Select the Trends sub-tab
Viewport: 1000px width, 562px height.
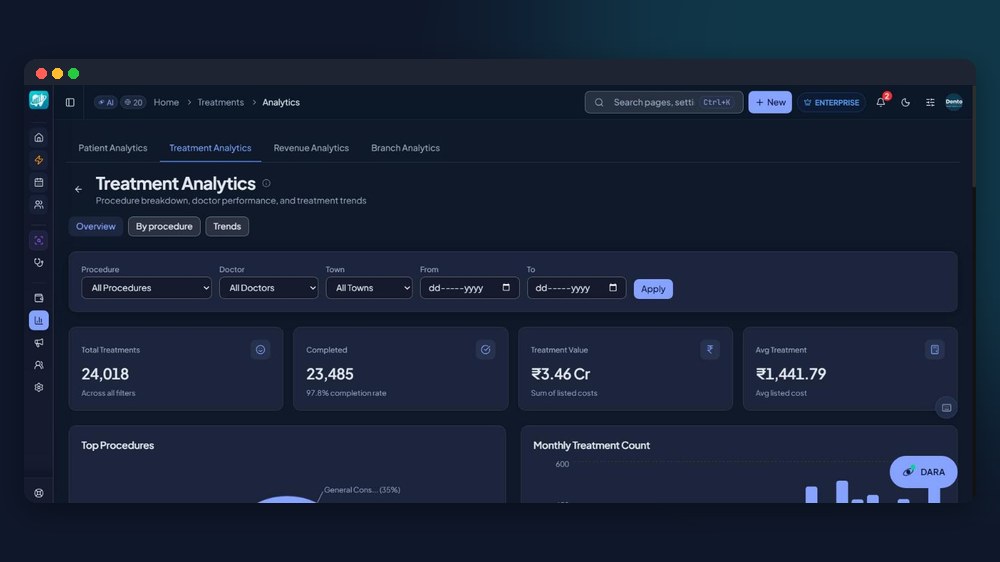point(227,226)
